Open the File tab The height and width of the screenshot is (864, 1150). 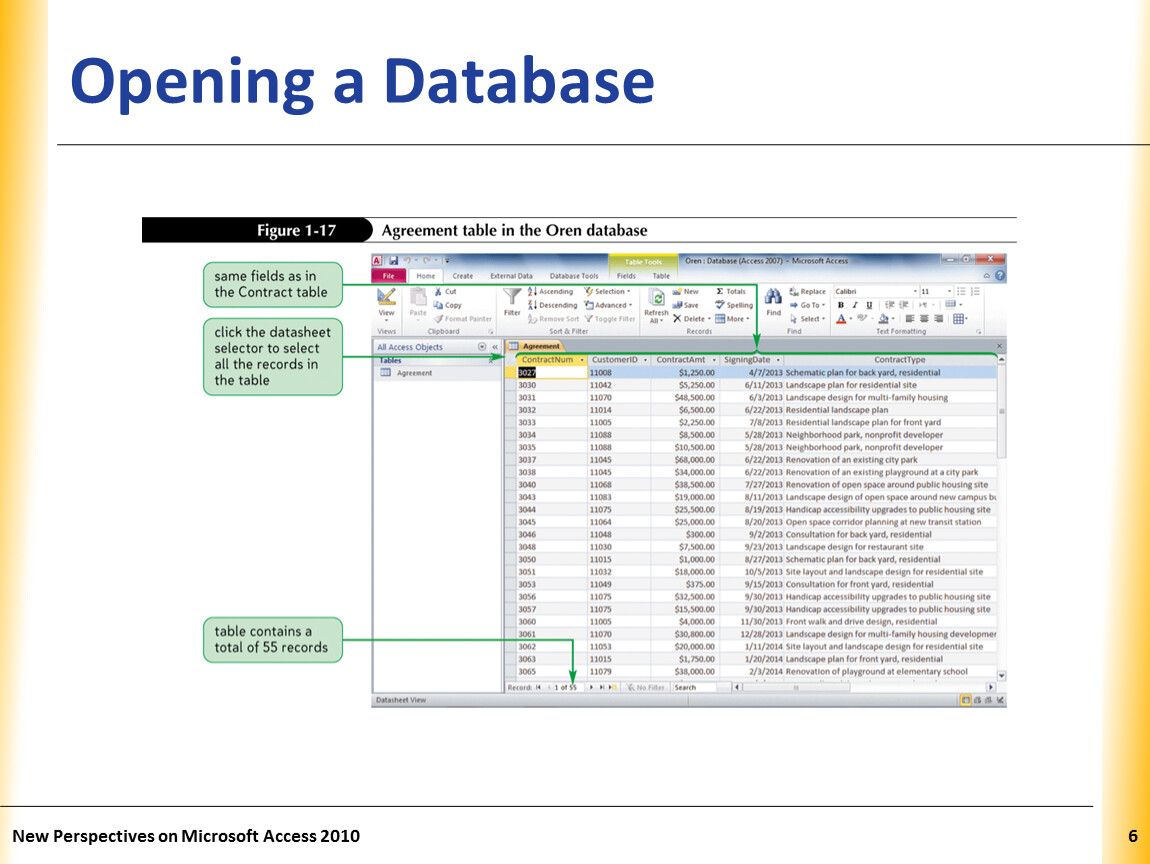point(389,276)
